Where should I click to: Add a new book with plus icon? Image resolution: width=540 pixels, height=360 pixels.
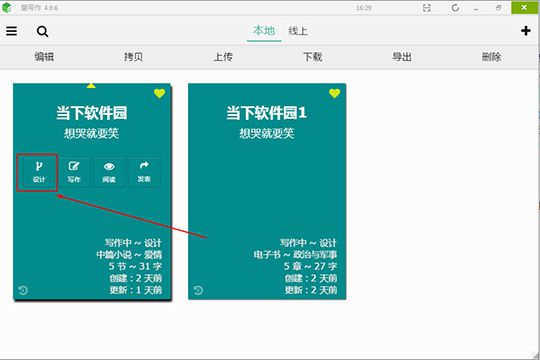(x=526, y=31)
